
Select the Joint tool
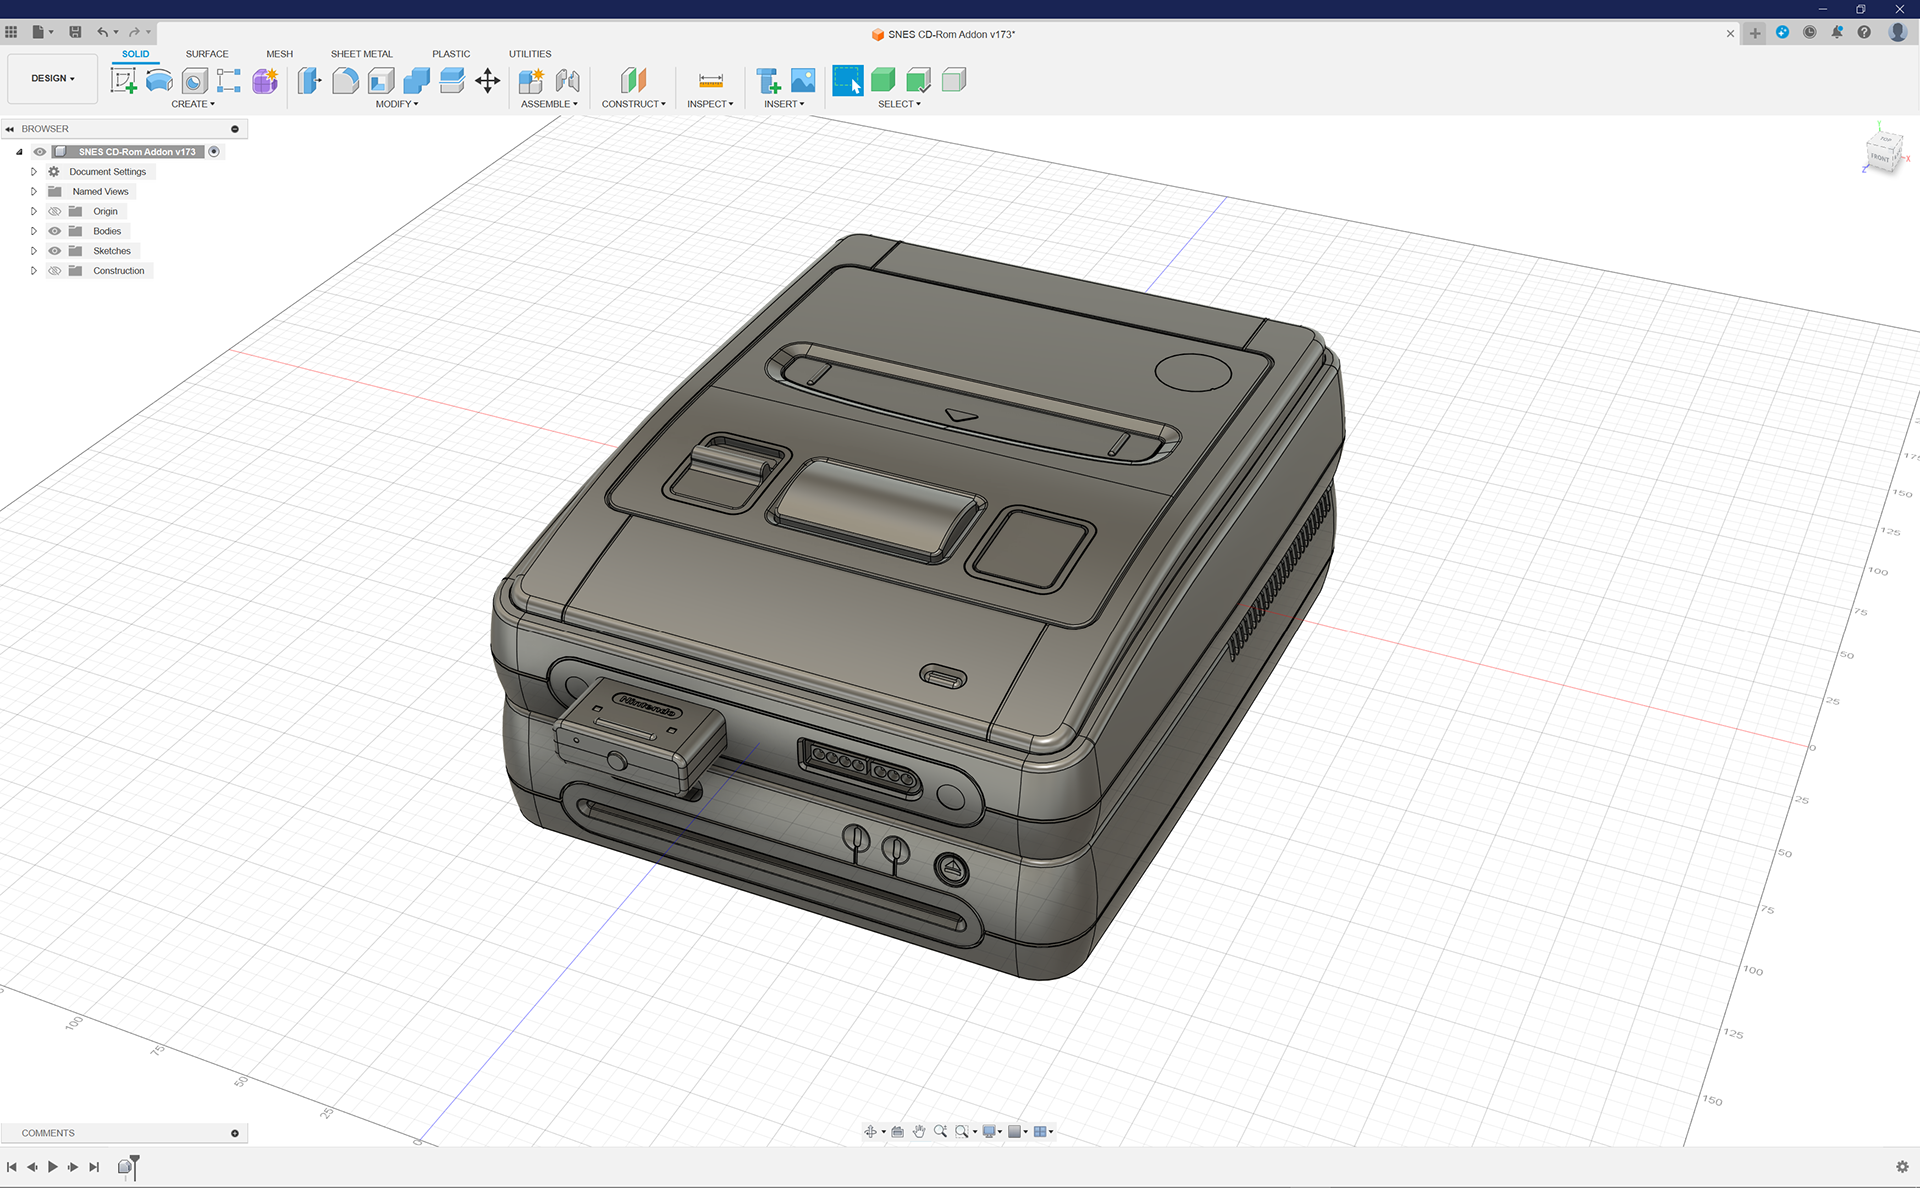(x=567, y=80)
